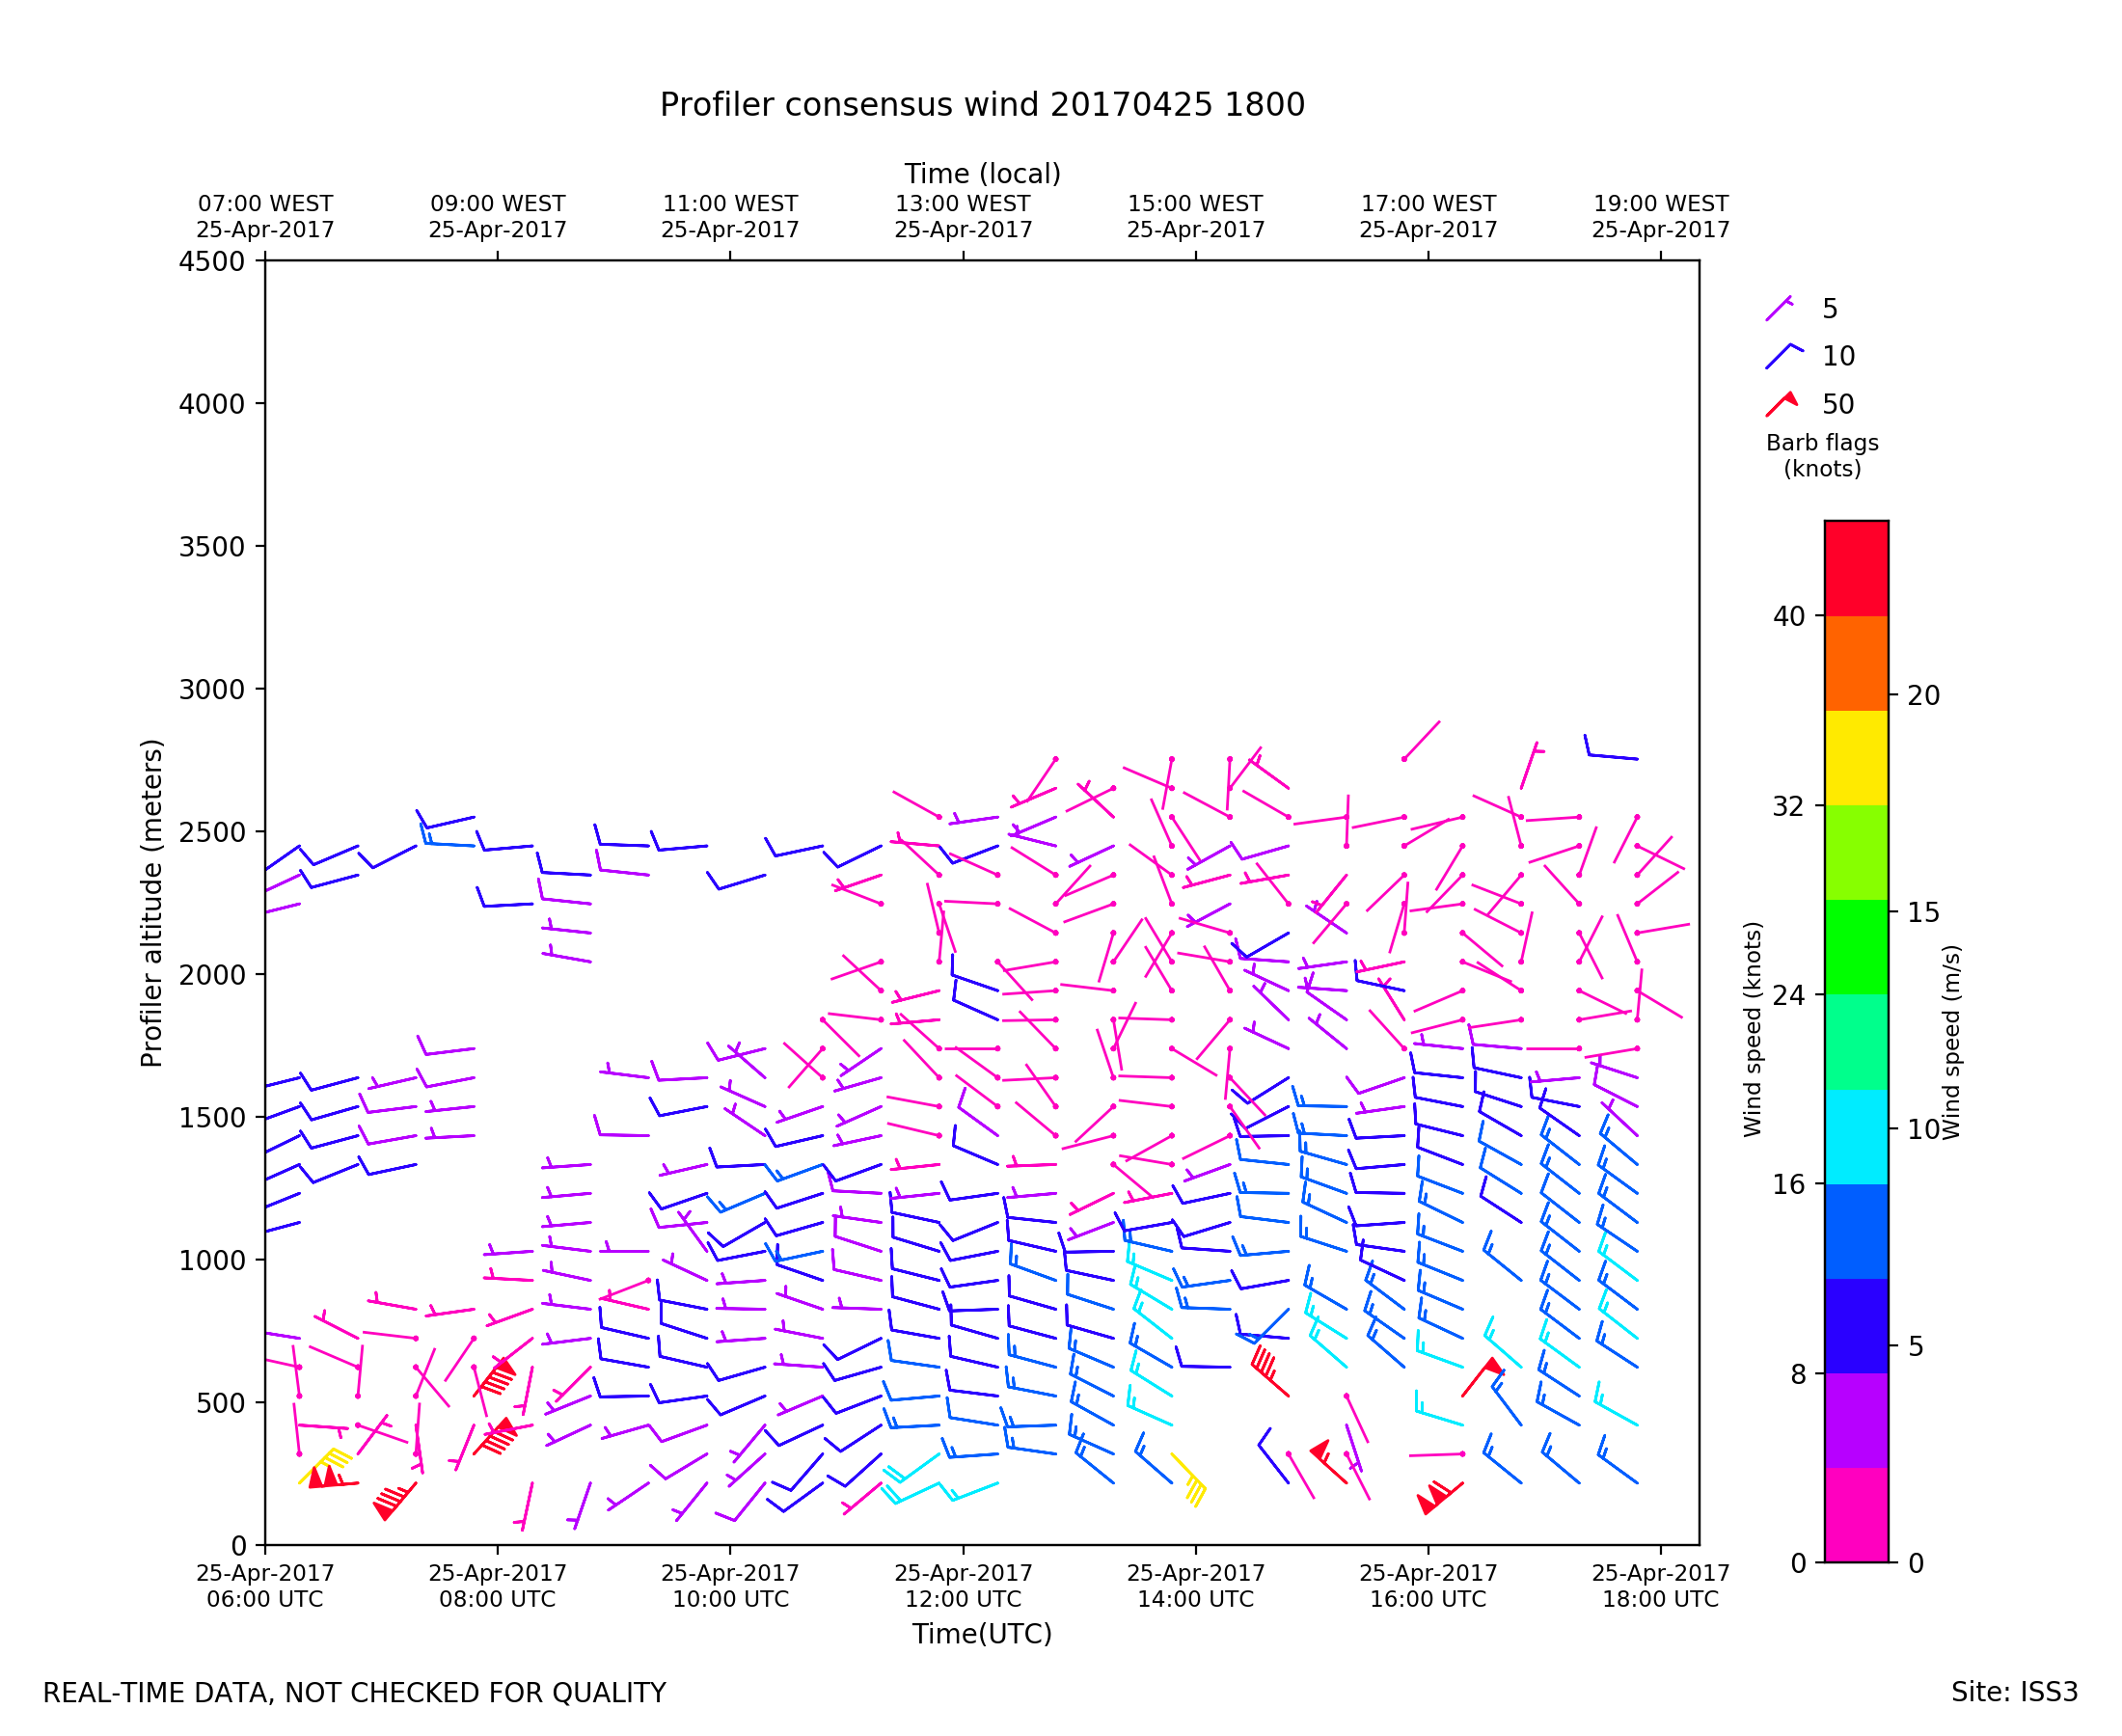Click the 4500 altitude tick label

[x=211, y=262]
